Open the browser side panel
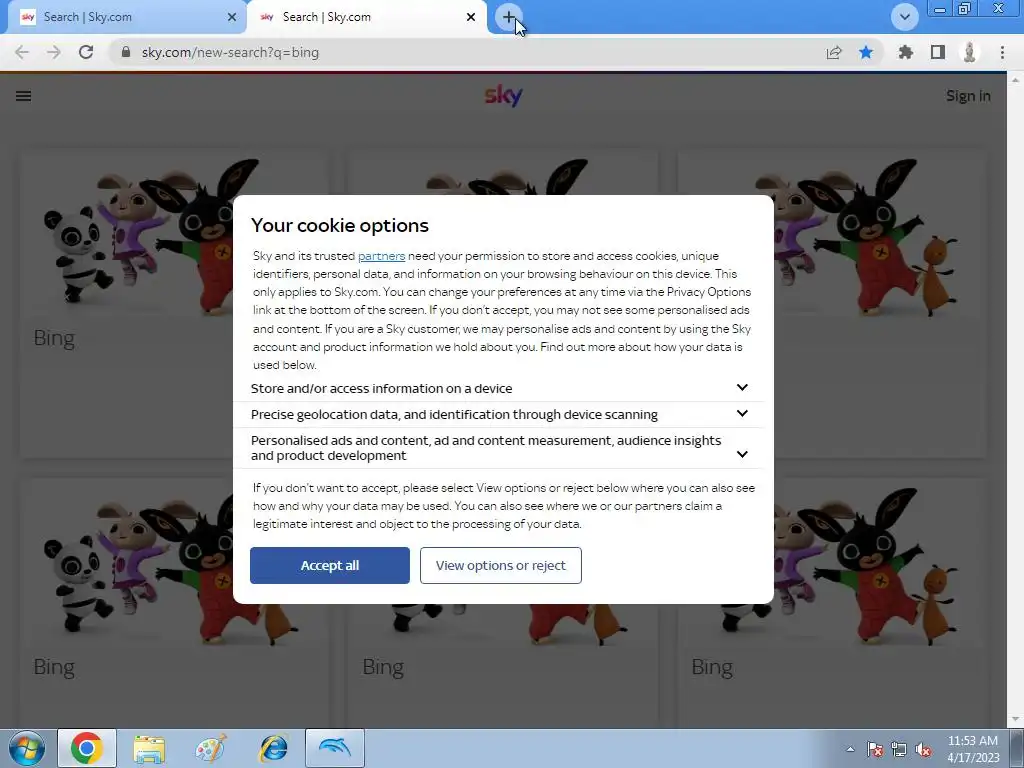 938,52
